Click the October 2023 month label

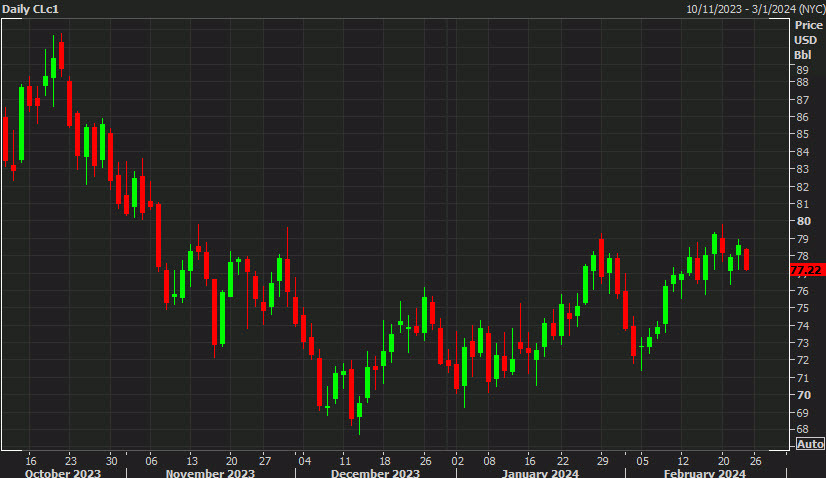pyautogui.click(x=63, y=473)
